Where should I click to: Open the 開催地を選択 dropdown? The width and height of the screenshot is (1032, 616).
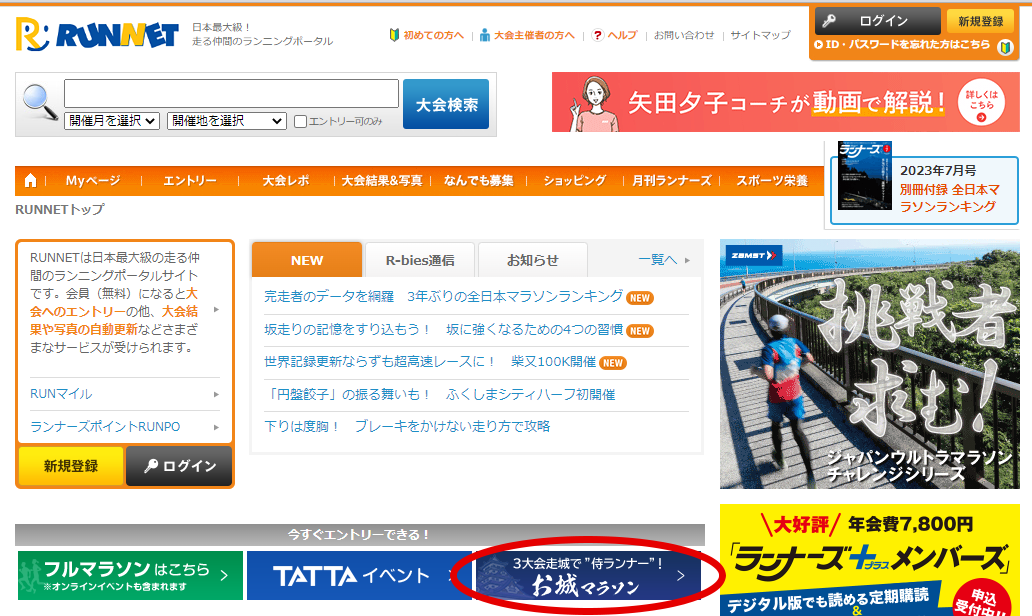click(x=227, y=121)
